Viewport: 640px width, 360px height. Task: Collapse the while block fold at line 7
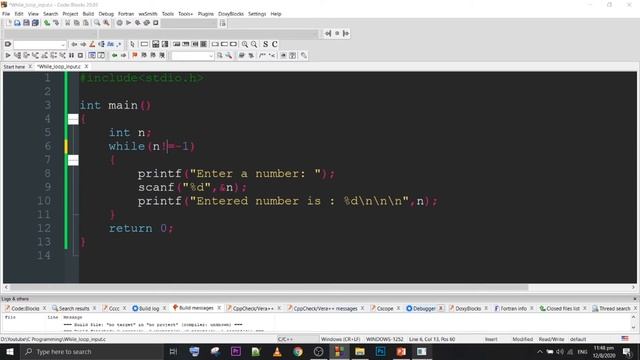pyautogui.click(x=73, y=160)
